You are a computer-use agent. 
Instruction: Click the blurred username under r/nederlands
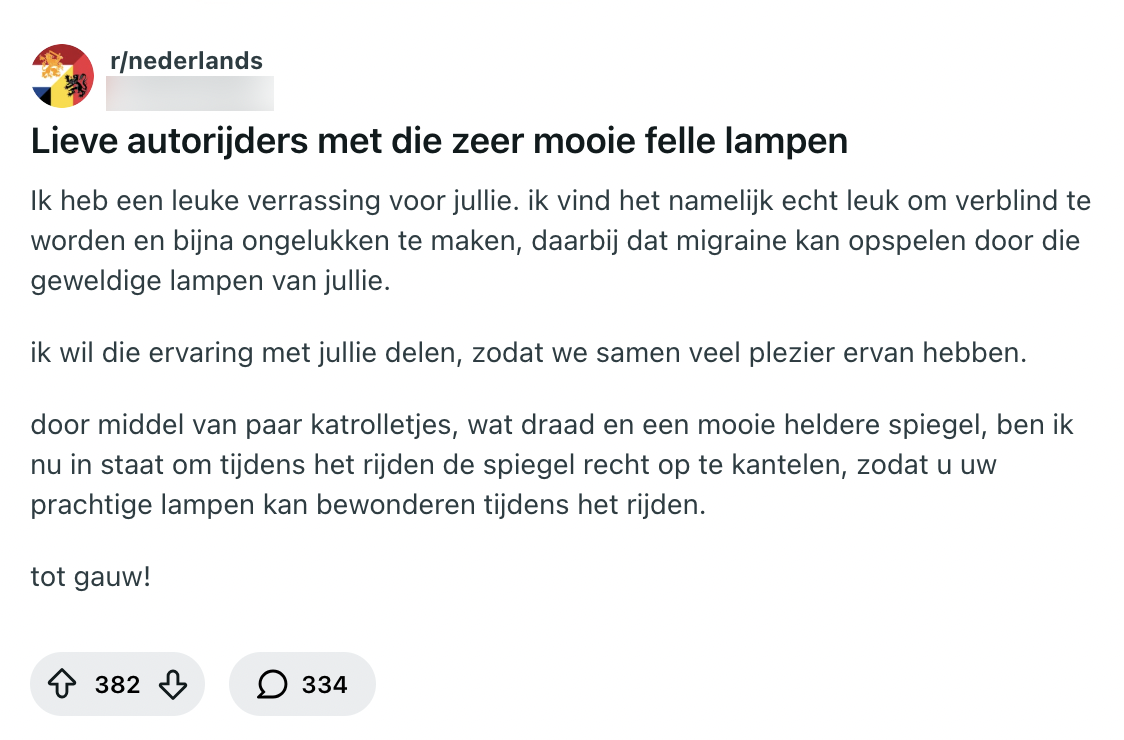(189, 92)
